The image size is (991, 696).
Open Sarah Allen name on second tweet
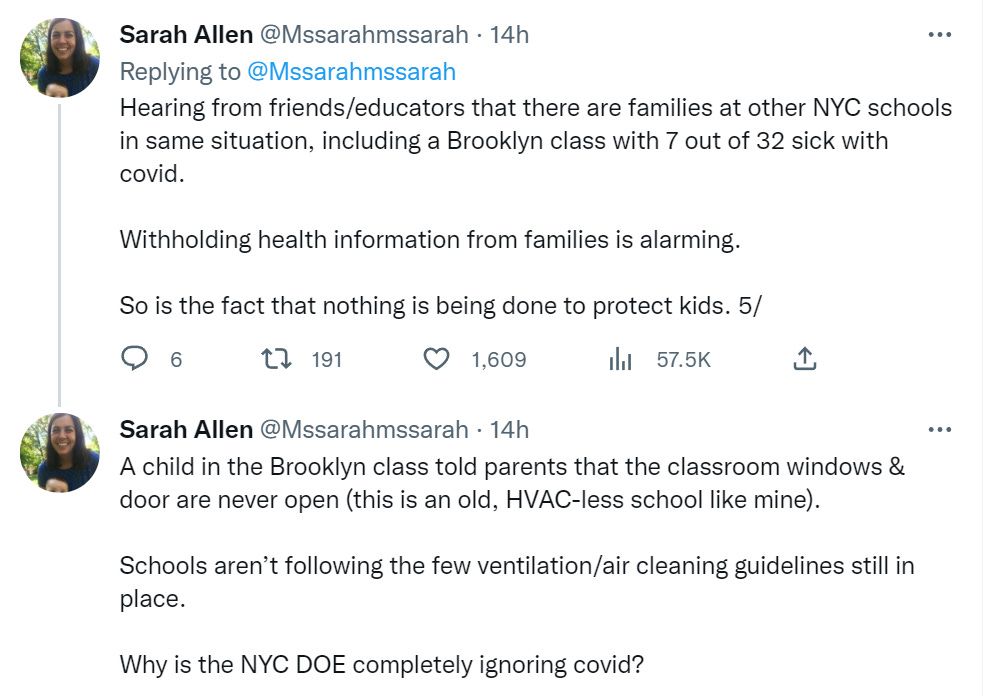[186, 430]
